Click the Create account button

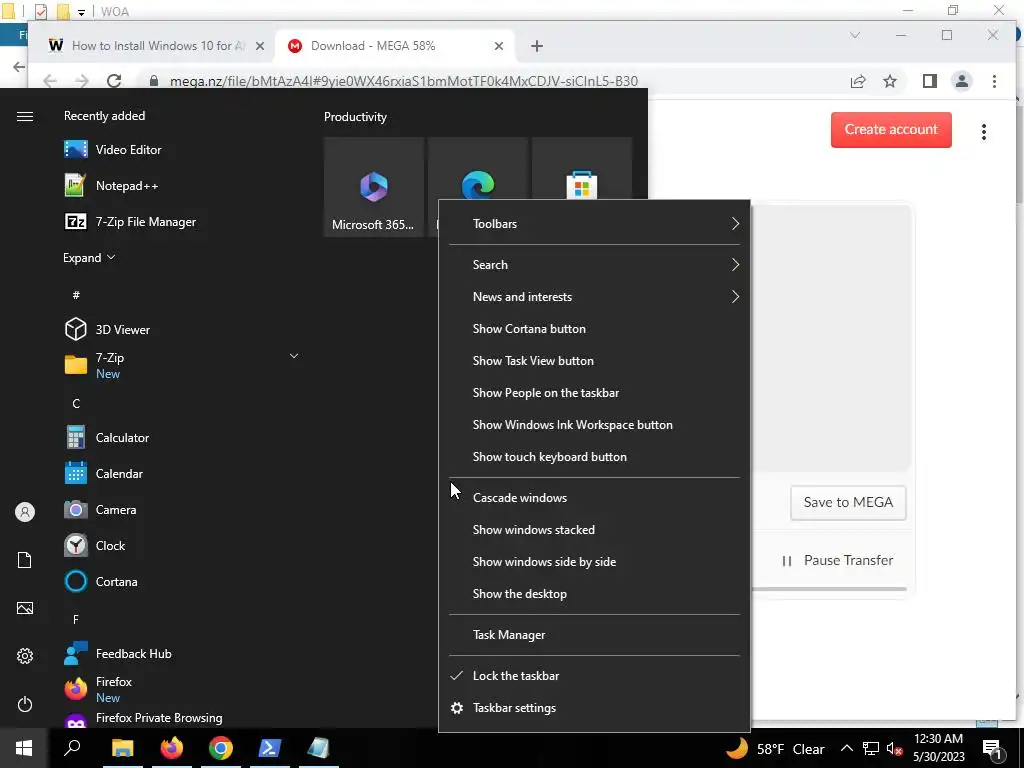tap(891, 130)
